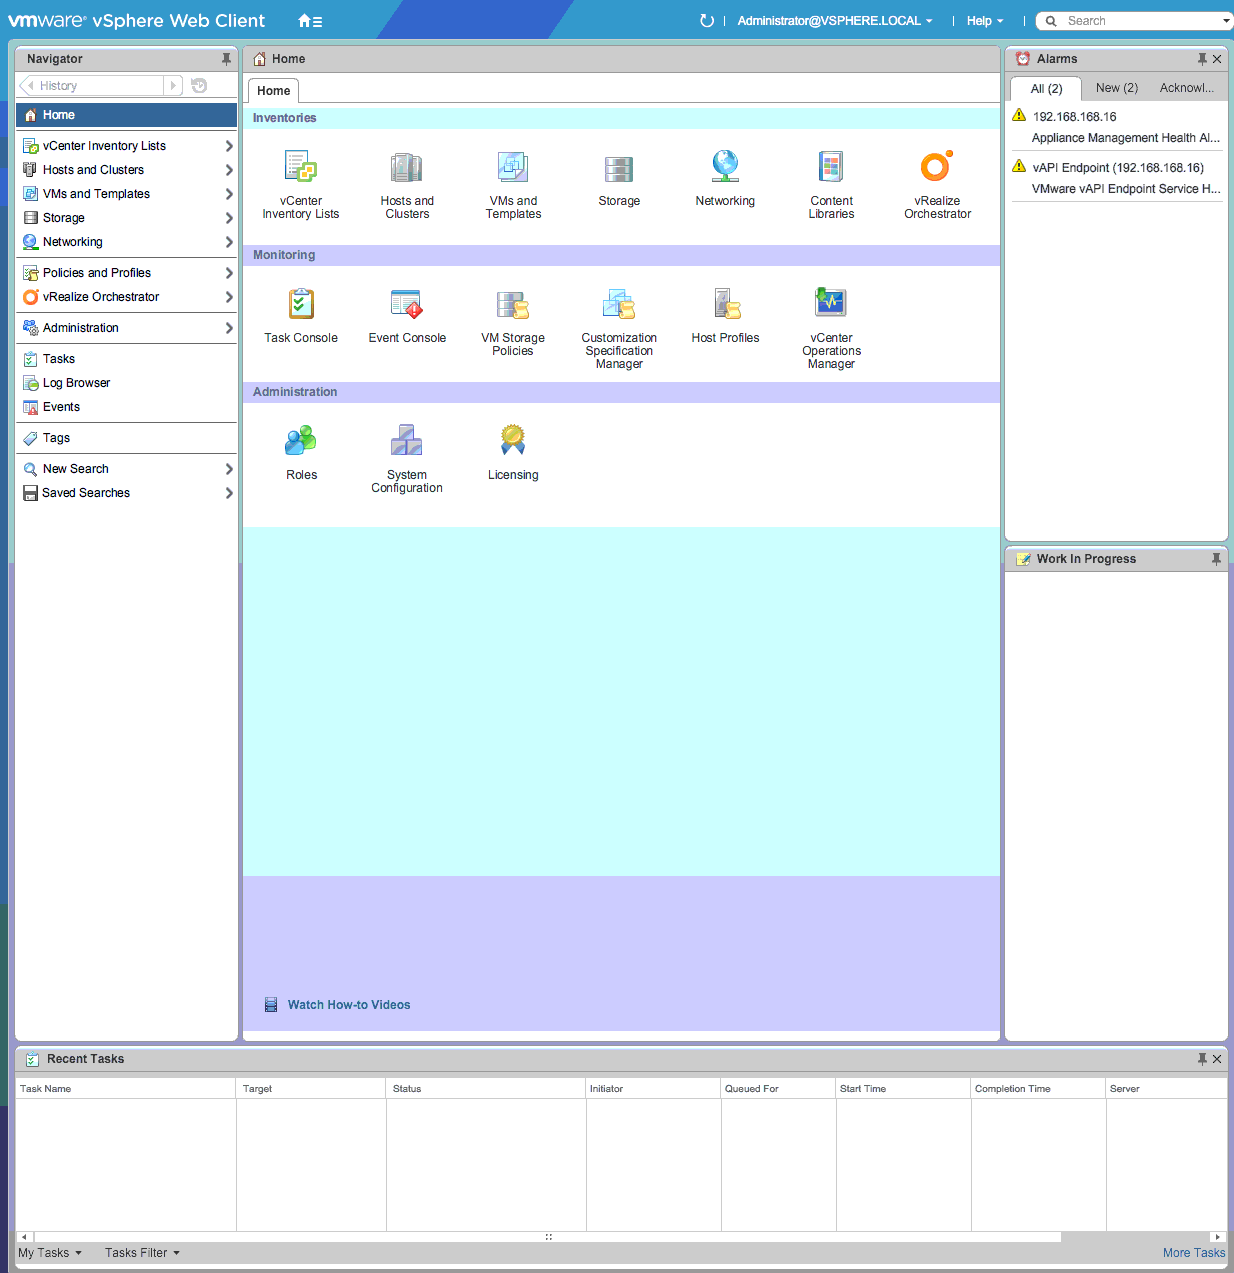Pin the Navigator panel
Viewport: 1234px width, 1273px height.
click(226, 59)
